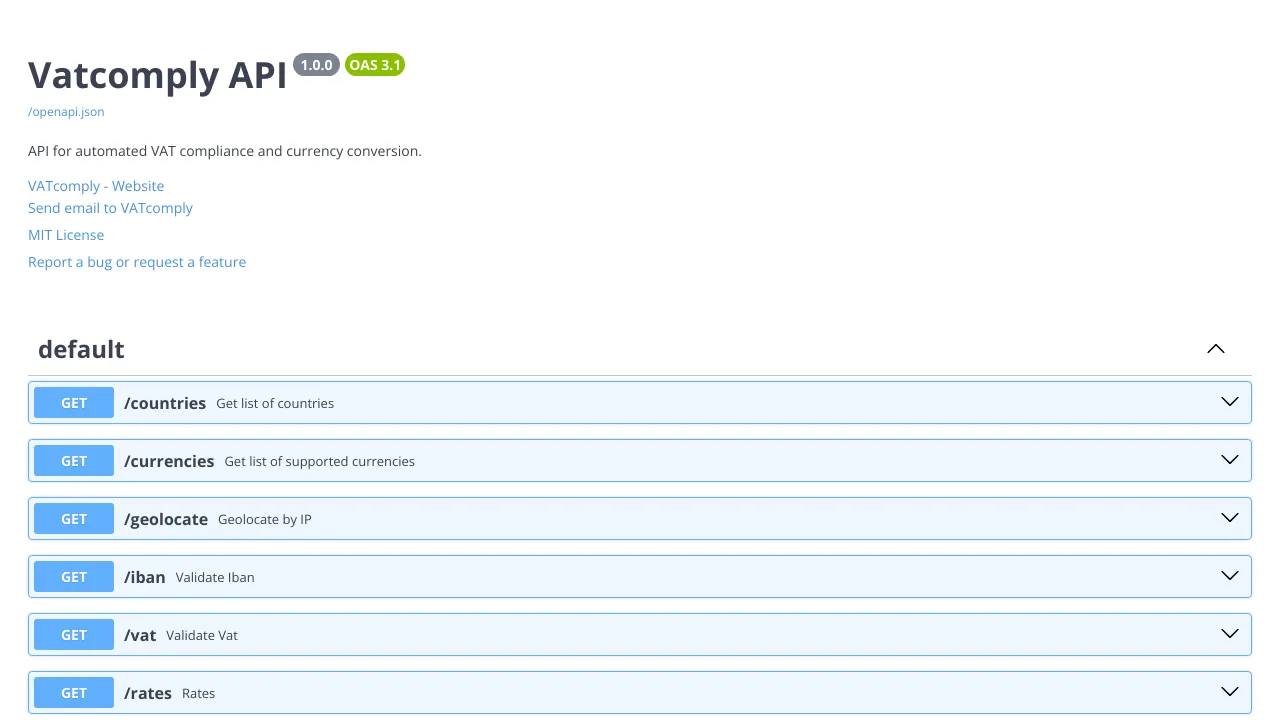The height and width of the screenshot is (720, 1280).
Task: Click the 'Get list of countries' description
Action: (x=275, y=403)
